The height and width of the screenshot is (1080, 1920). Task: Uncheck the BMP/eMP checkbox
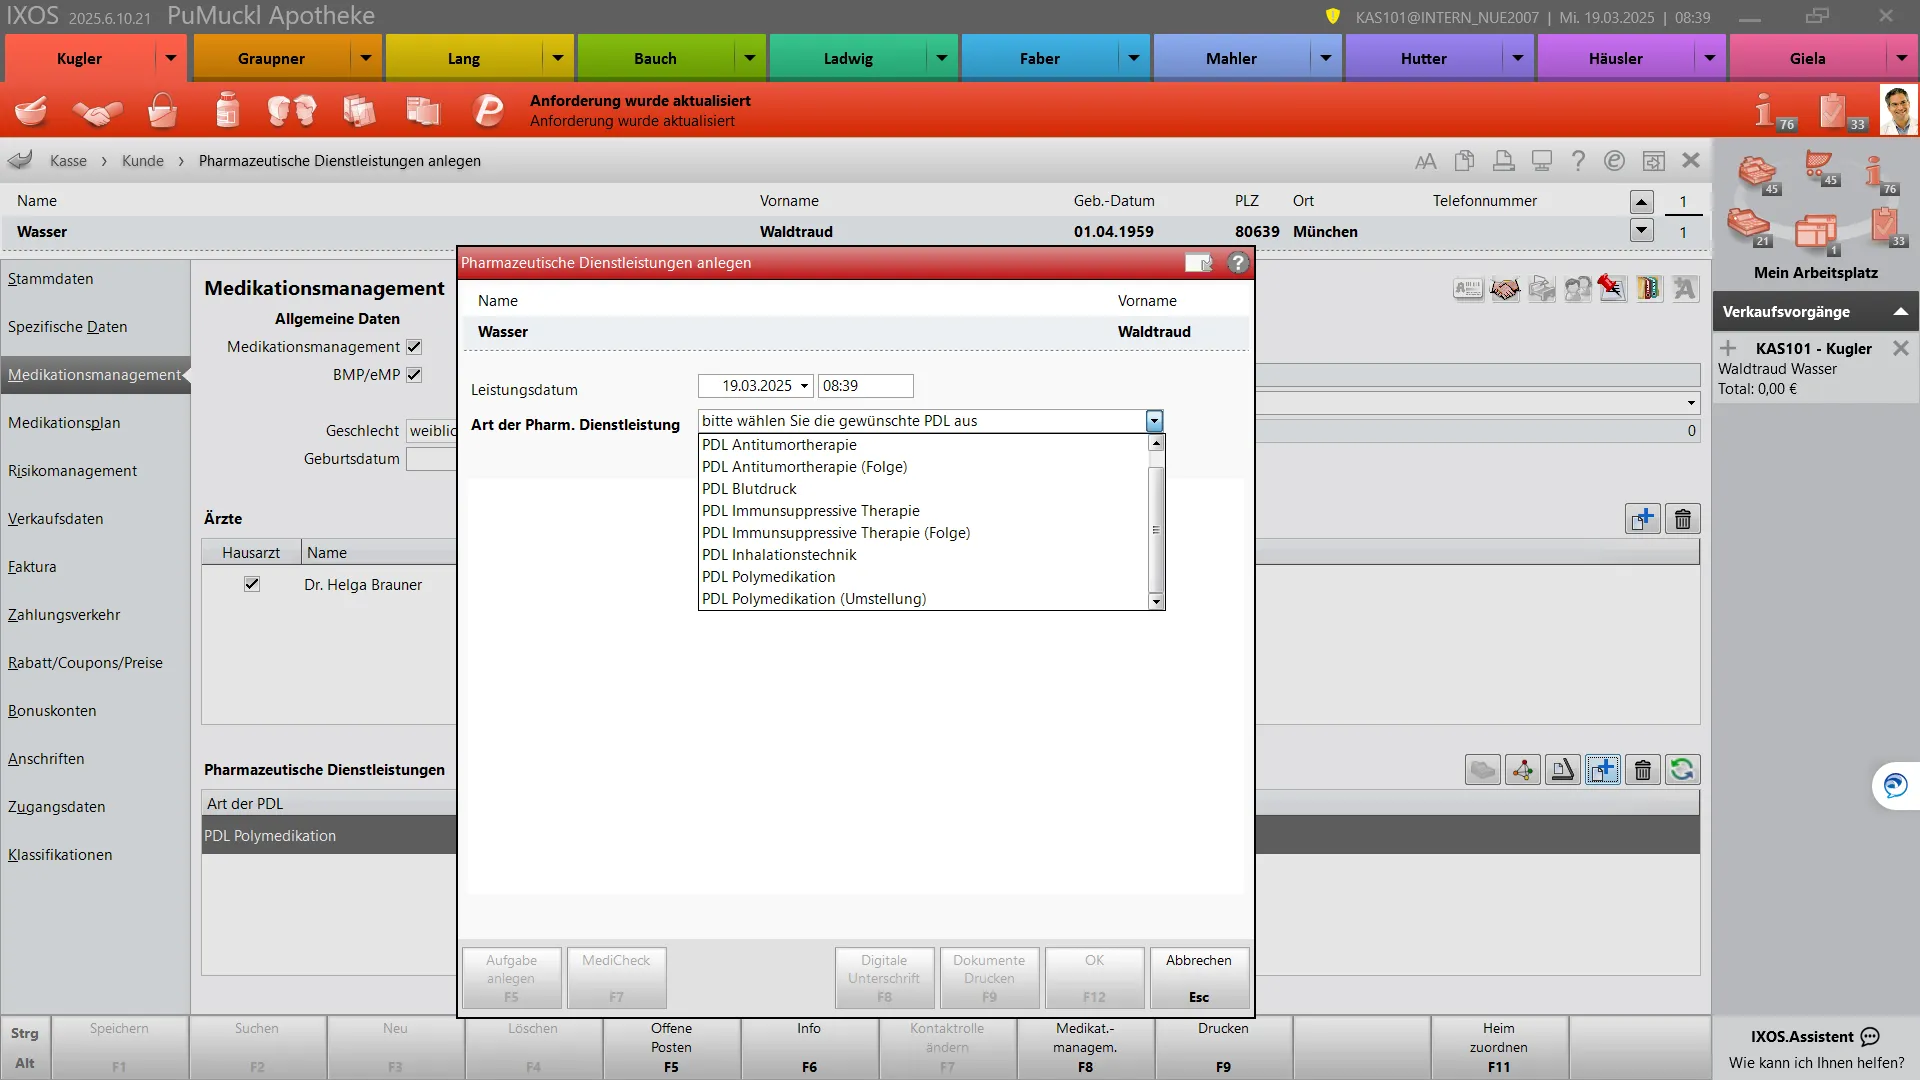point(414,375)
